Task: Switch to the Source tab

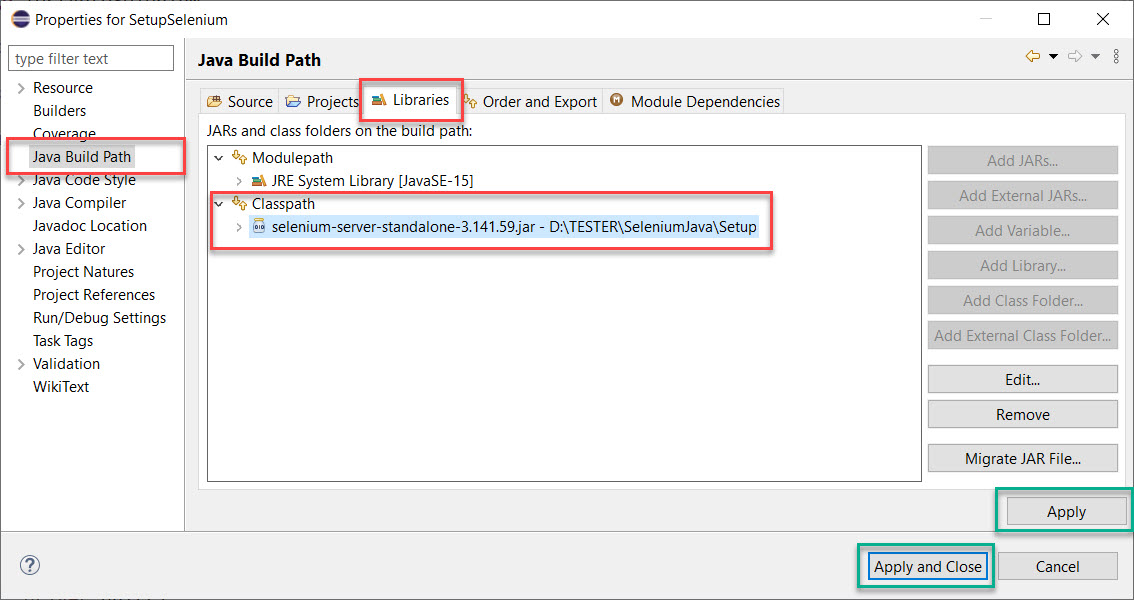Action: coord(239,102)
